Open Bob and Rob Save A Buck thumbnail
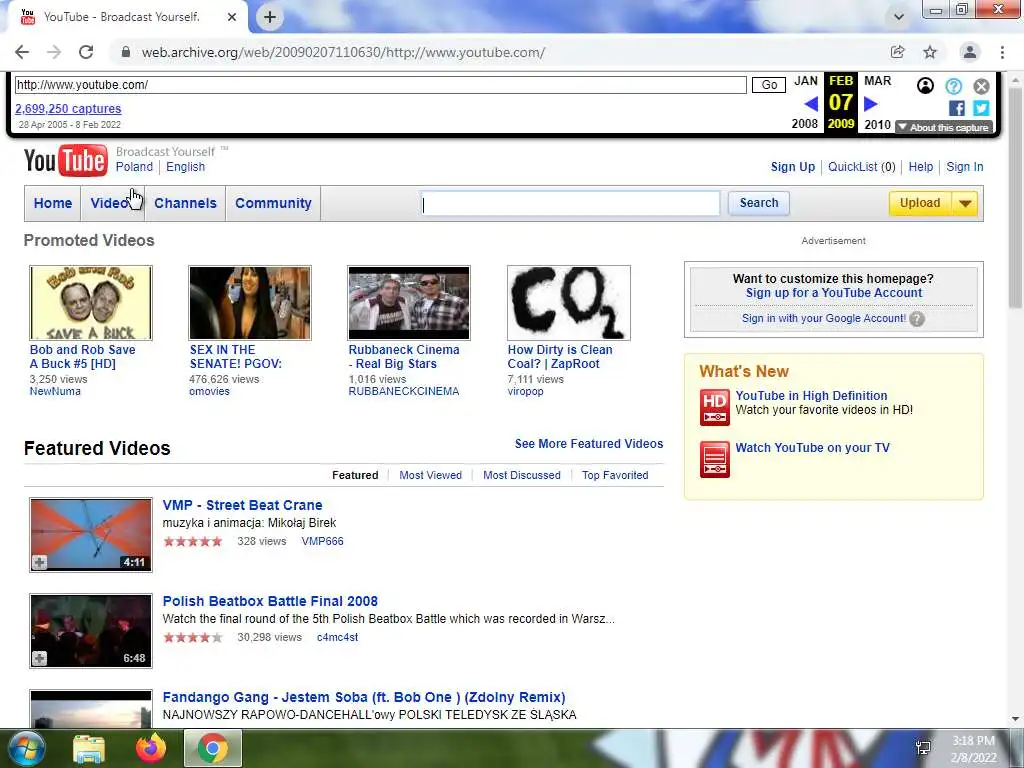Screen dimensions: 1024x768 [x=91, y=302]
